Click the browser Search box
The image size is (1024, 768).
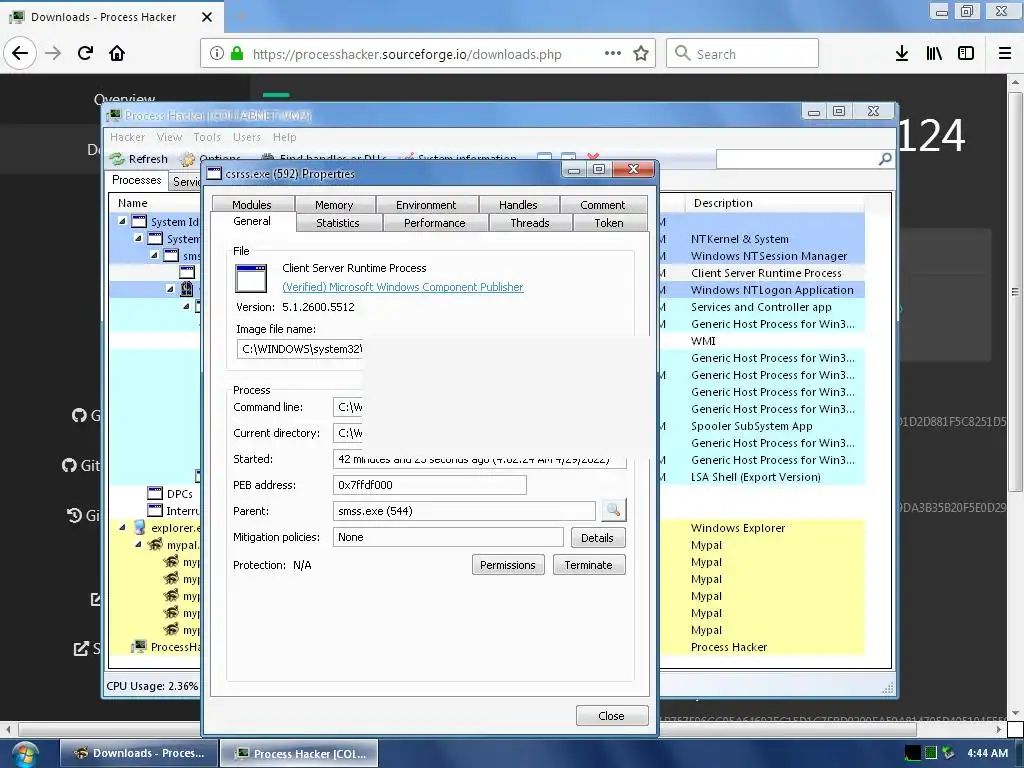[x=742, y=54]
